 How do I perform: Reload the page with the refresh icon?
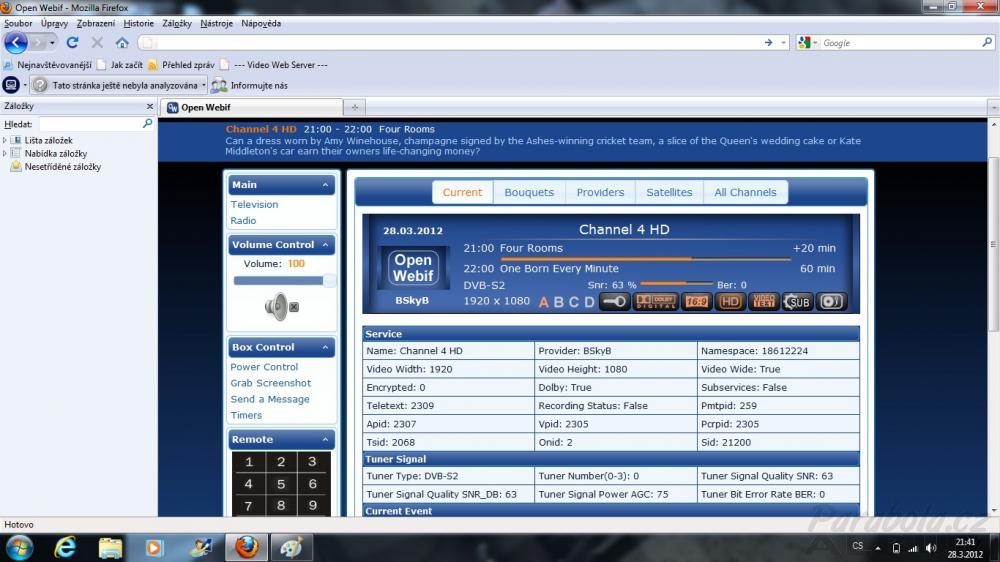pos(72,43)
